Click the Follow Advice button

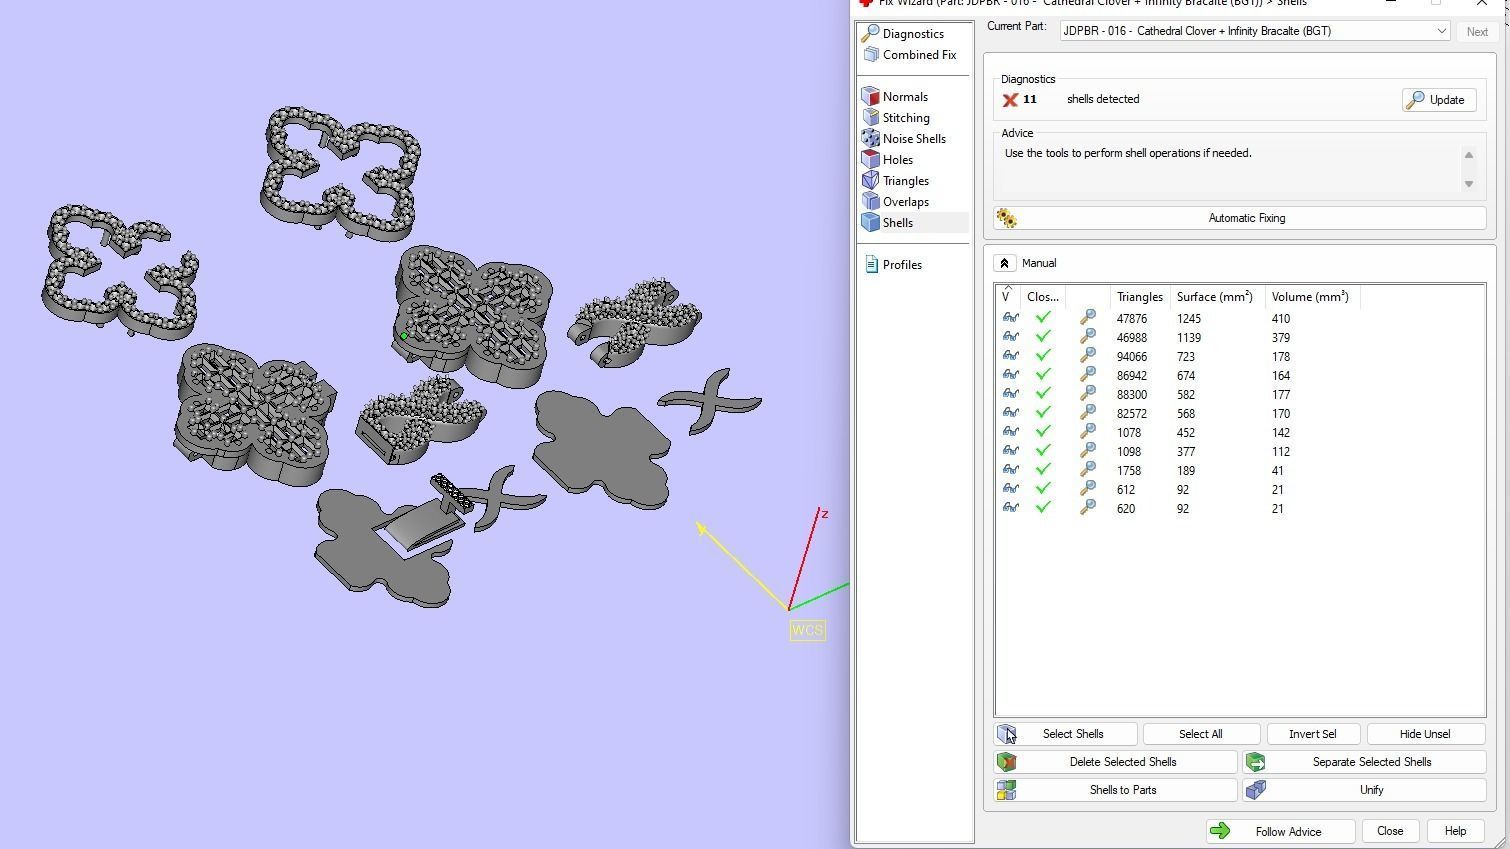coord(1280,832)
